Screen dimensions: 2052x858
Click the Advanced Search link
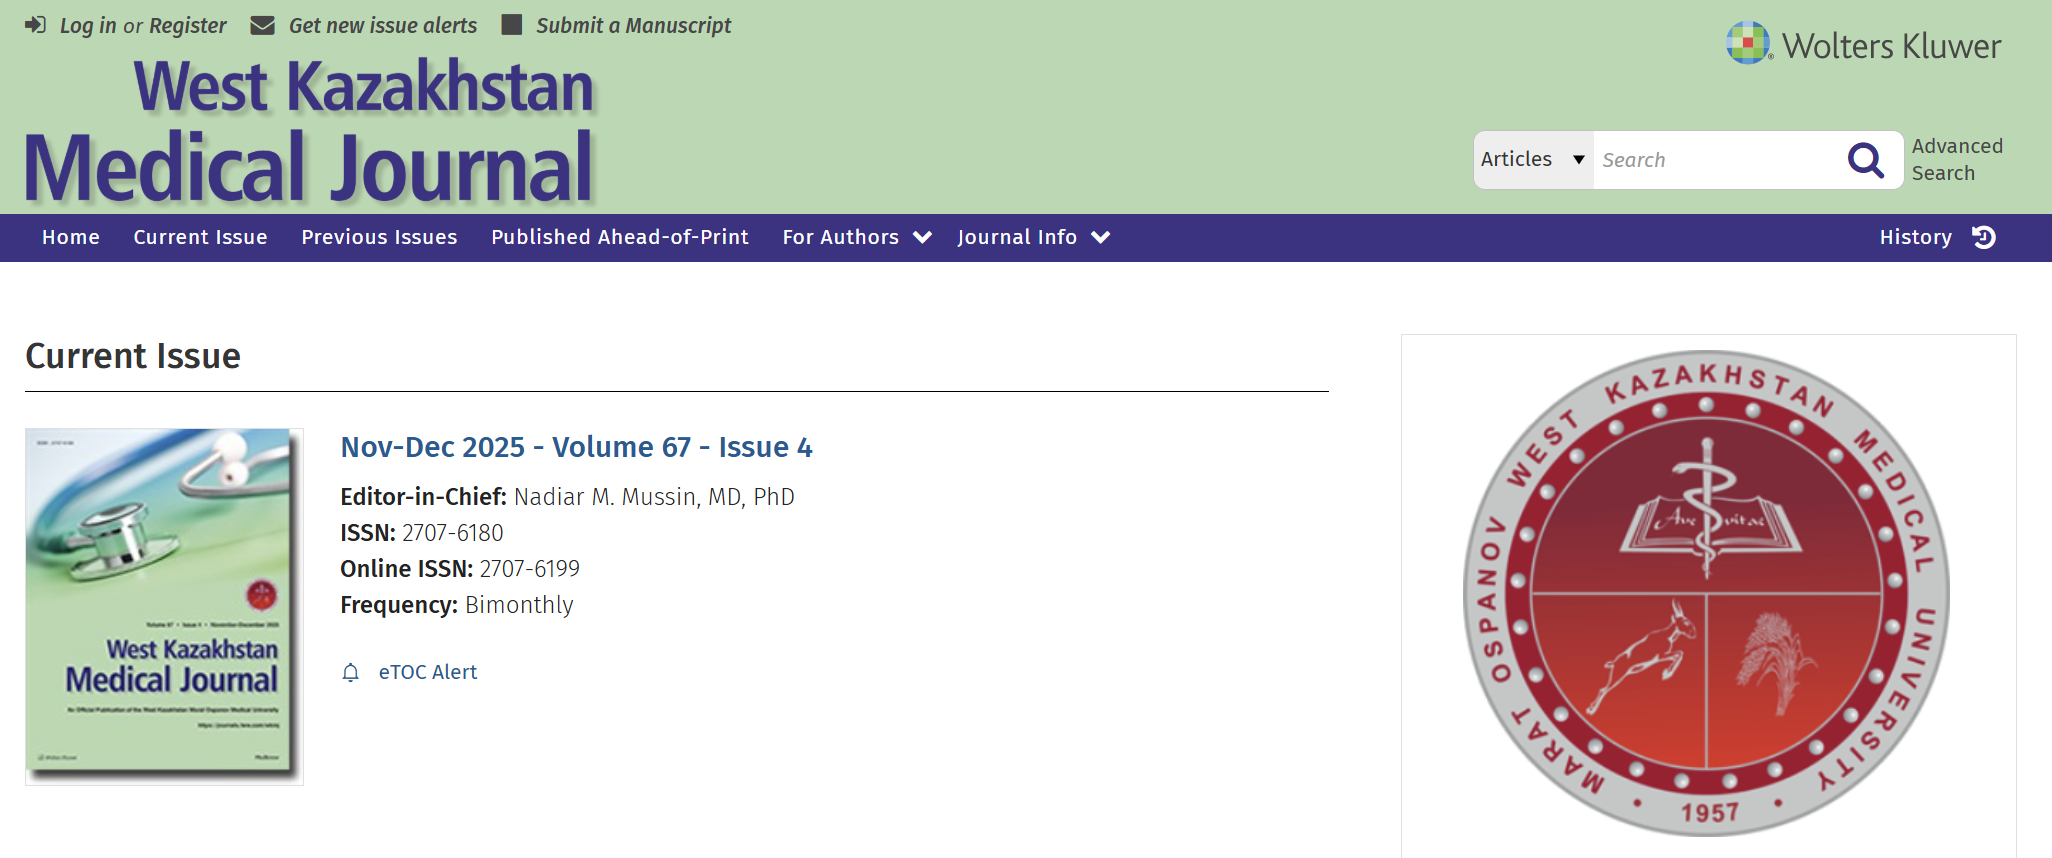click(x=1956, y=160)
